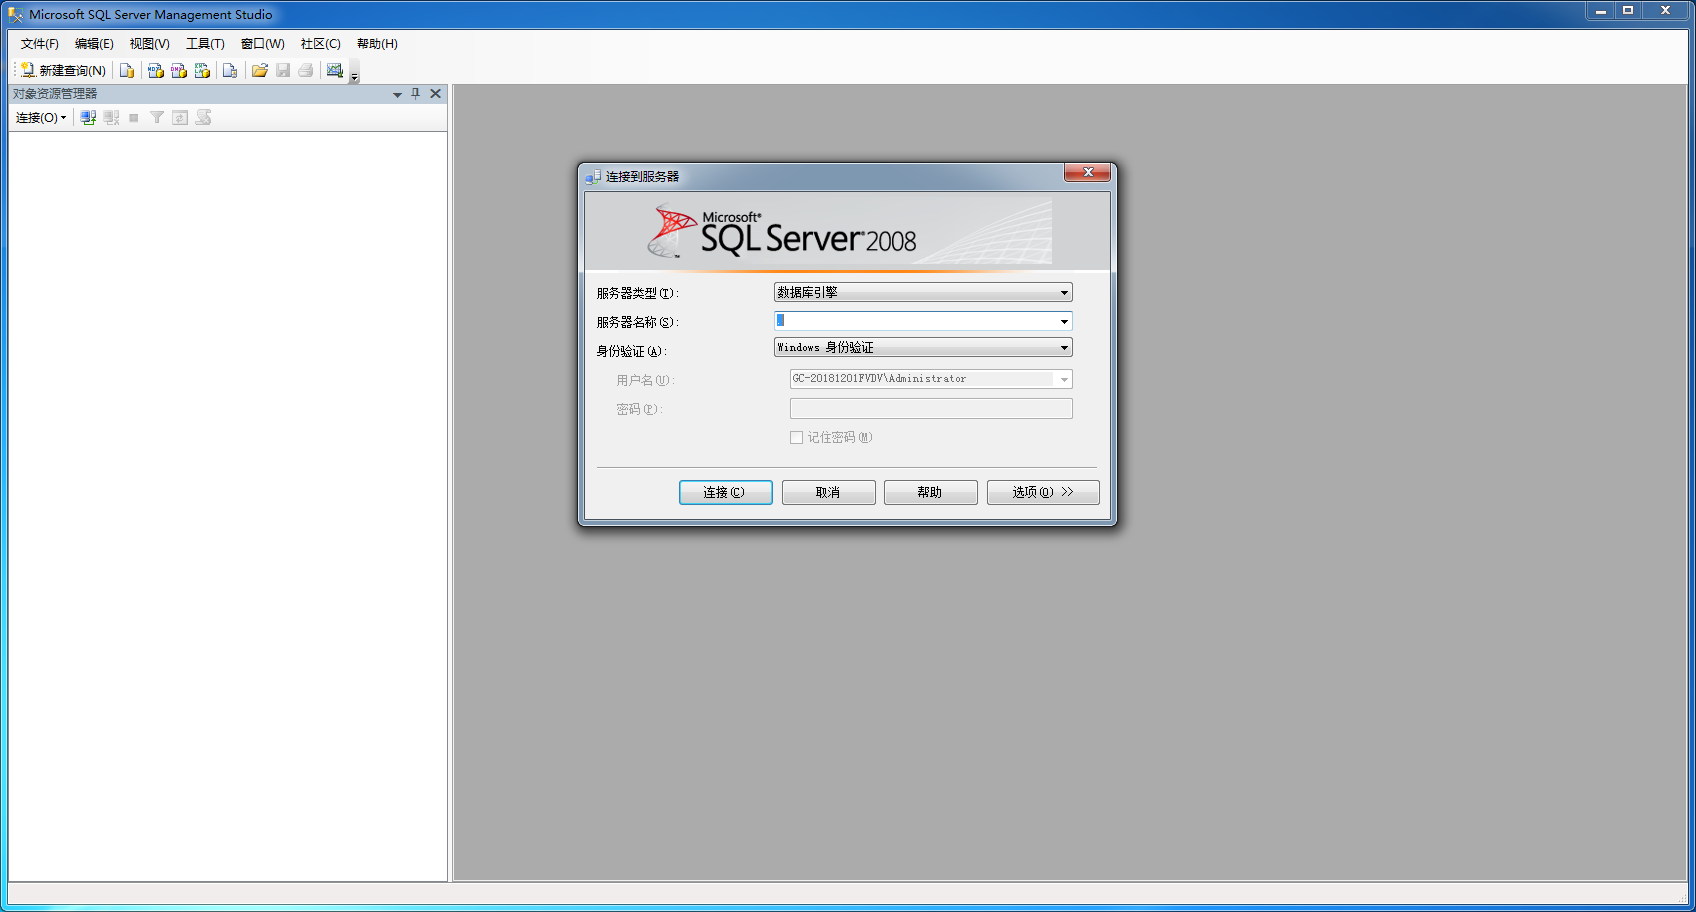Click the 取消 button

828,492
